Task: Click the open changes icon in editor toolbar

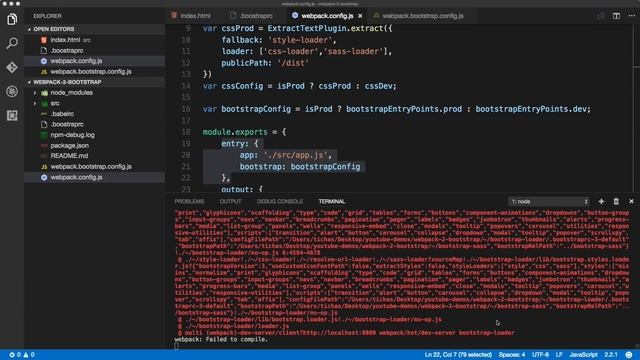Action: click(x=600, y=16)
